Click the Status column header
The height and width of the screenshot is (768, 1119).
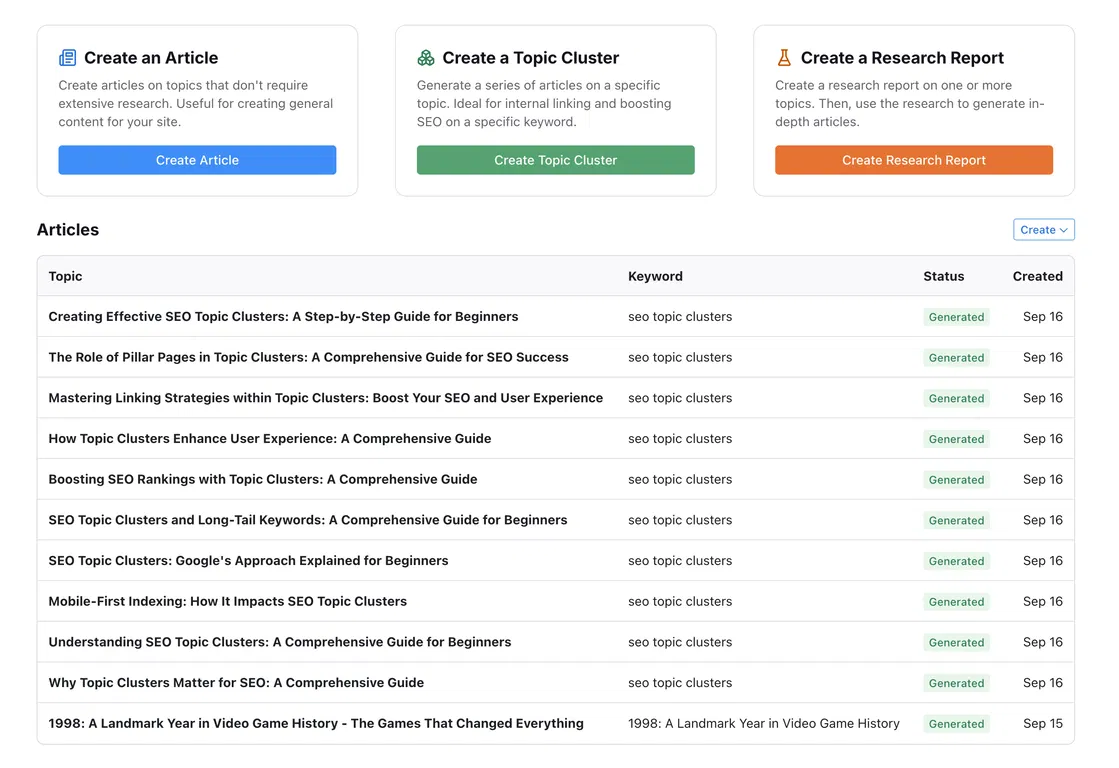(x=943, y=276)
